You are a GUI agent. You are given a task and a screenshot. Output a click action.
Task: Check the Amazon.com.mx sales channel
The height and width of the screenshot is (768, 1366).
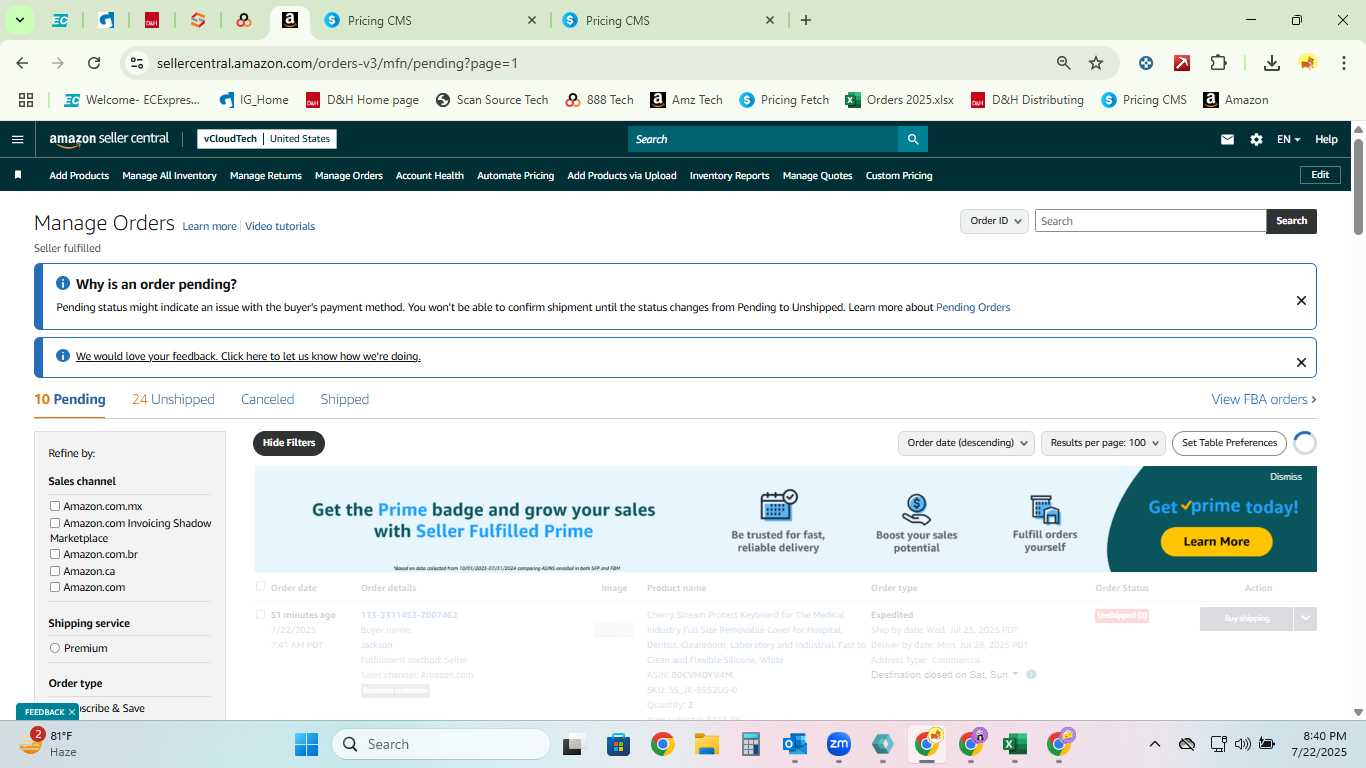(x=55, y=506)
